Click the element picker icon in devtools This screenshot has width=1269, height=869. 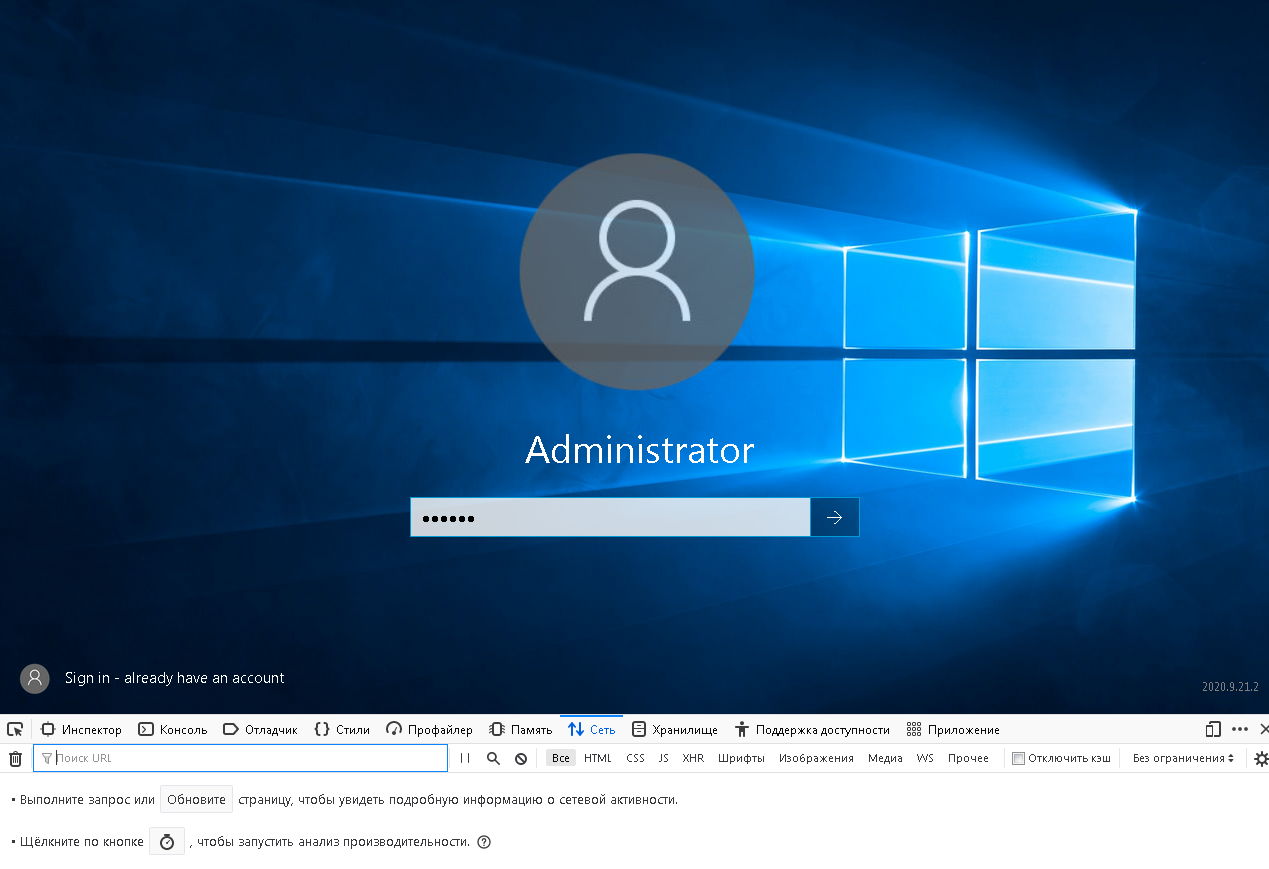coord(14,730)
